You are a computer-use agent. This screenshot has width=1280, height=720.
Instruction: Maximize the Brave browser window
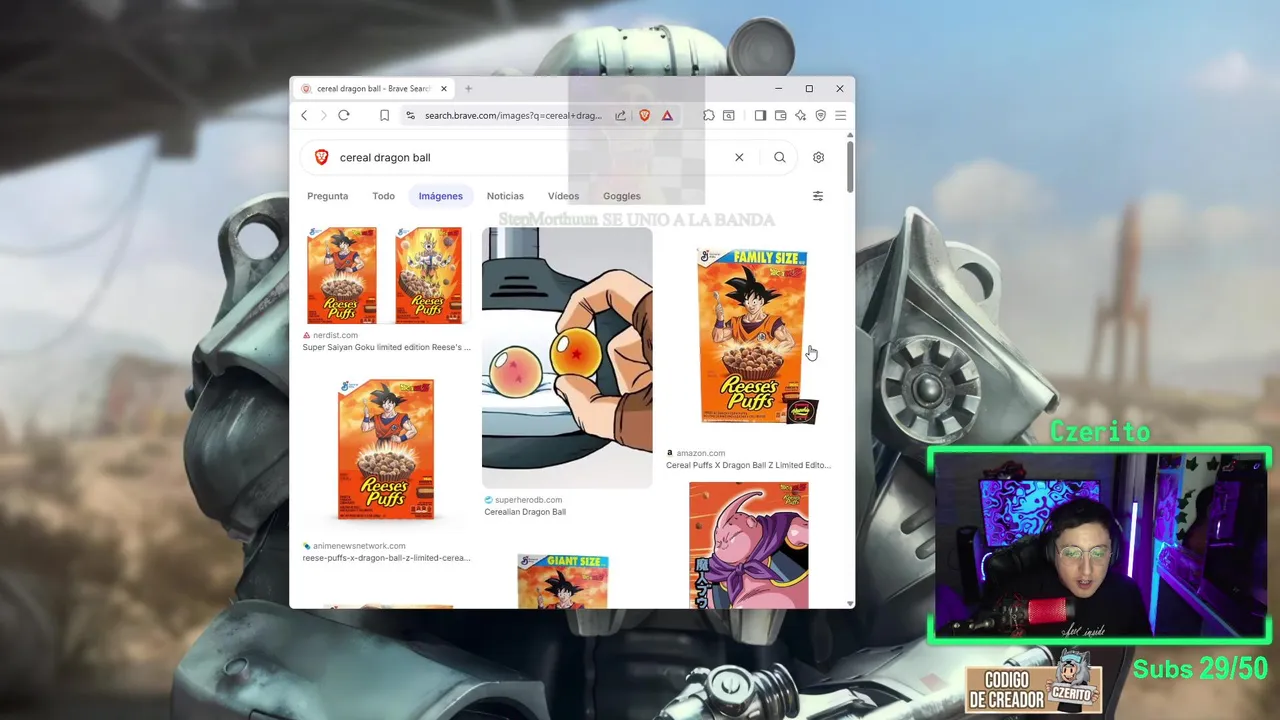pyautogui.click(x=809, y=89)
